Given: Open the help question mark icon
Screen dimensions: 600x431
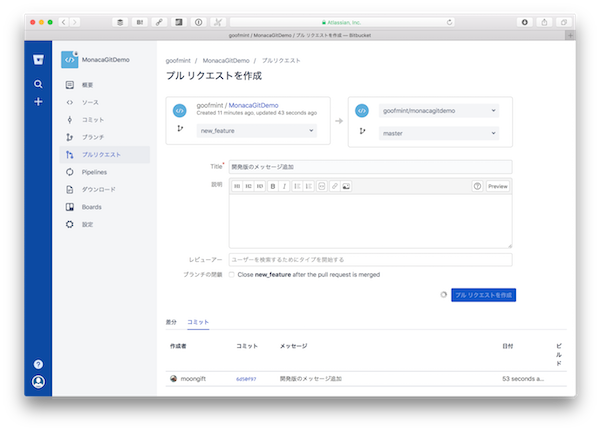Looking at the screenshot, I should click(x=38, y=364).
